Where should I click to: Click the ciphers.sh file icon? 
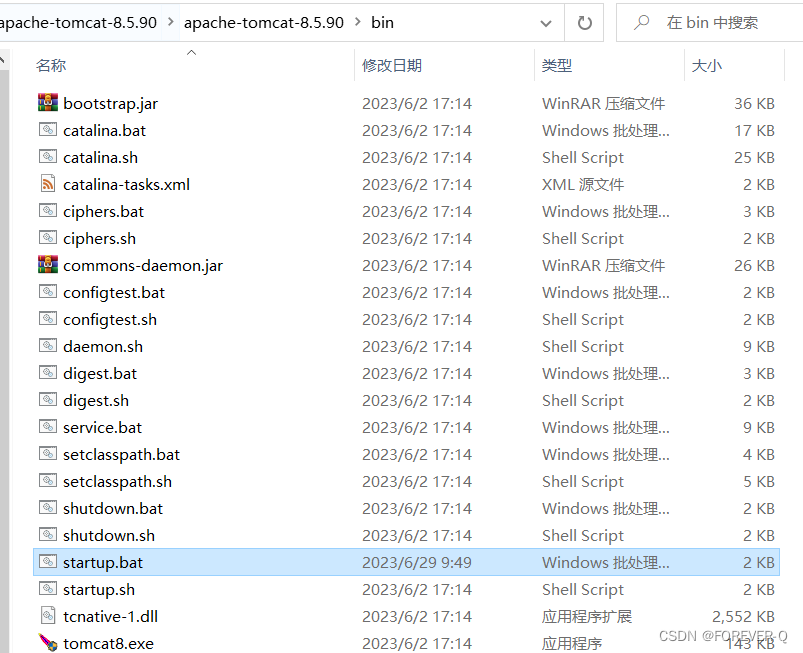pos(48,238)
